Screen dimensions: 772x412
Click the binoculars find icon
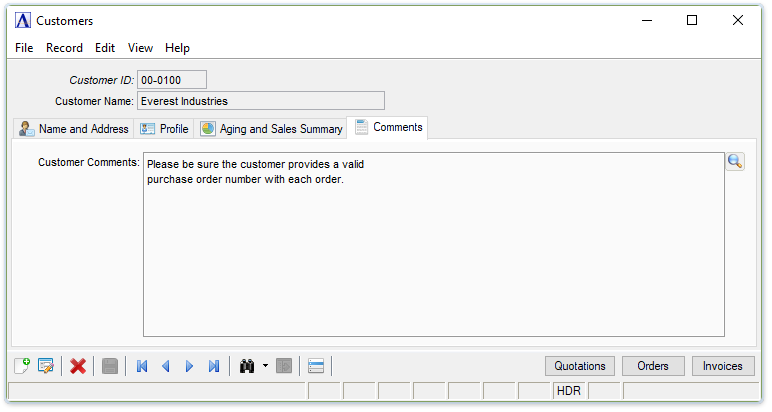(247, 366)
